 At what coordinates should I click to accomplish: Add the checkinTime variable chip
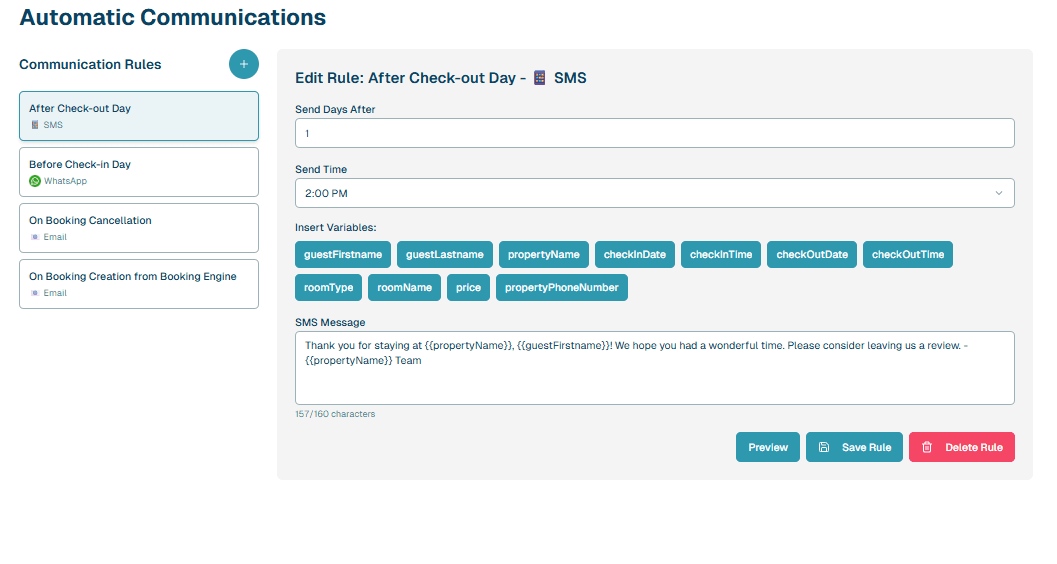pyautogui.click(x=720, y=255)
